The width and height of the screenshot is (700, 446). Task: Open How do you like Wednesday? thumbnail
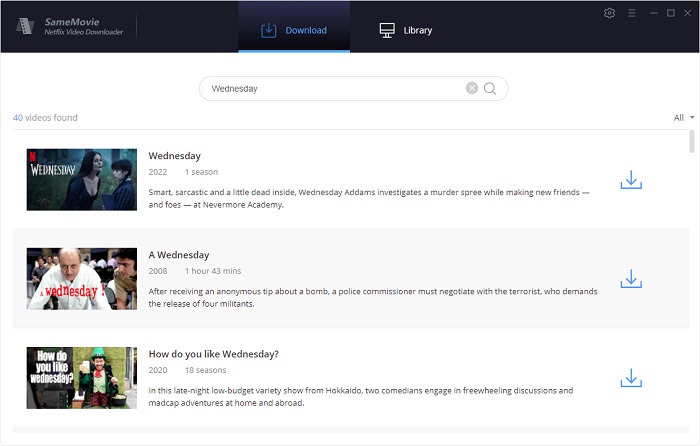point(82,378)
